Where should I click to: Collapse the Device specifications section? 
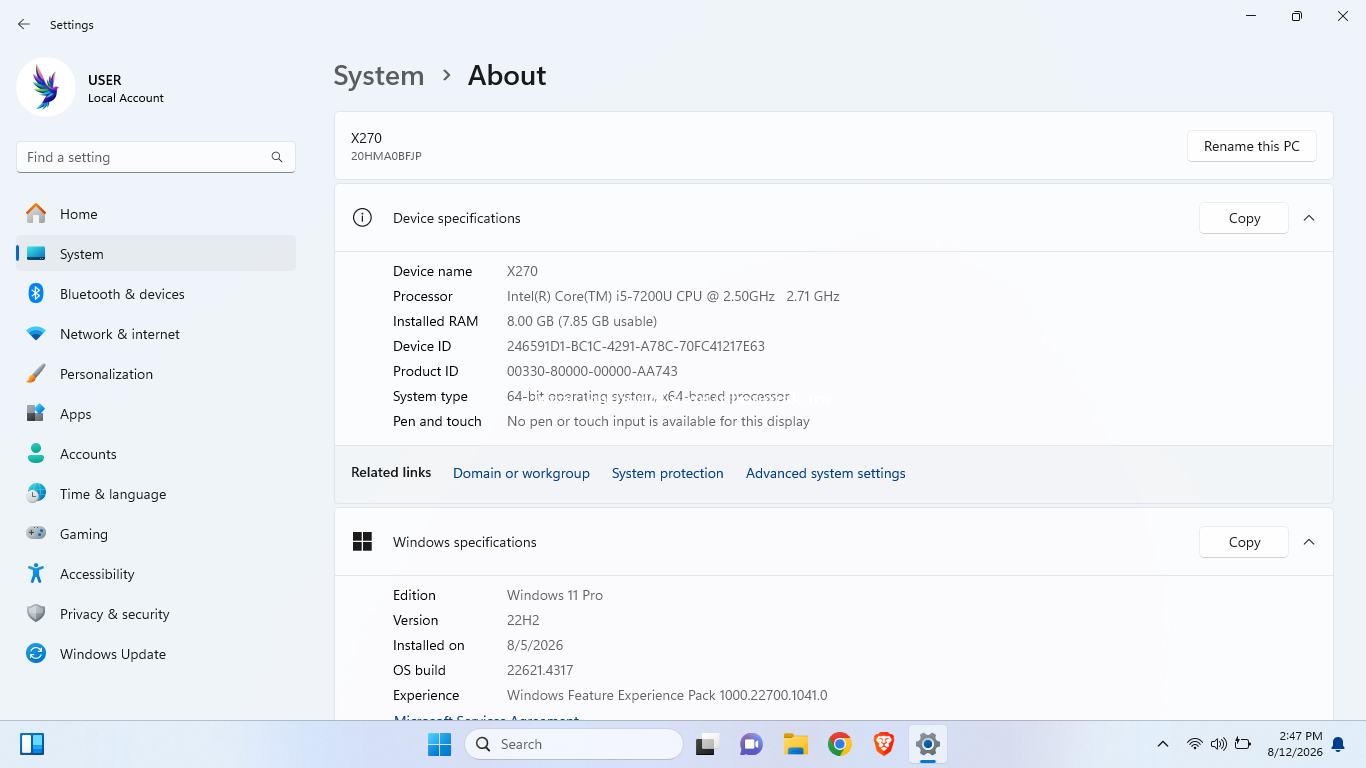[1309, 218]
